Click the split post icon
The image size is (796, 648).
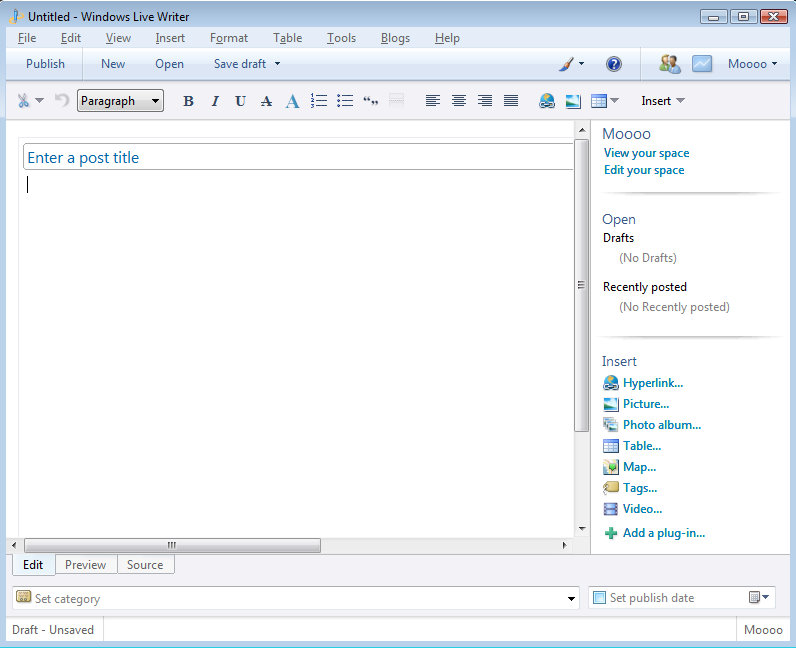coord(396,100)
